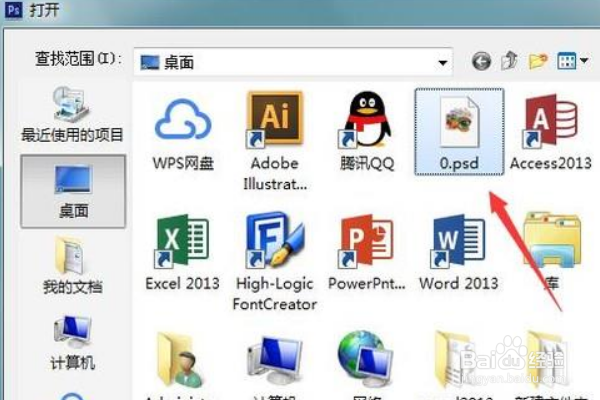Select the 腾讯QQ penguin shortcut
Screen dimensions: 600x400
[367, 131]
